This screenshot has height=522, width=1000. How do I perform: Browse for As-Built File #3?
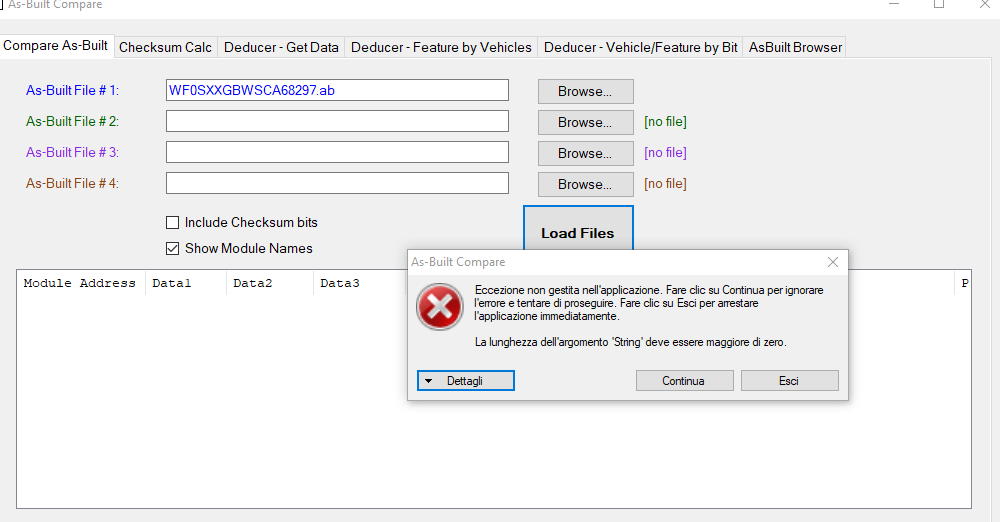(585, 153)
